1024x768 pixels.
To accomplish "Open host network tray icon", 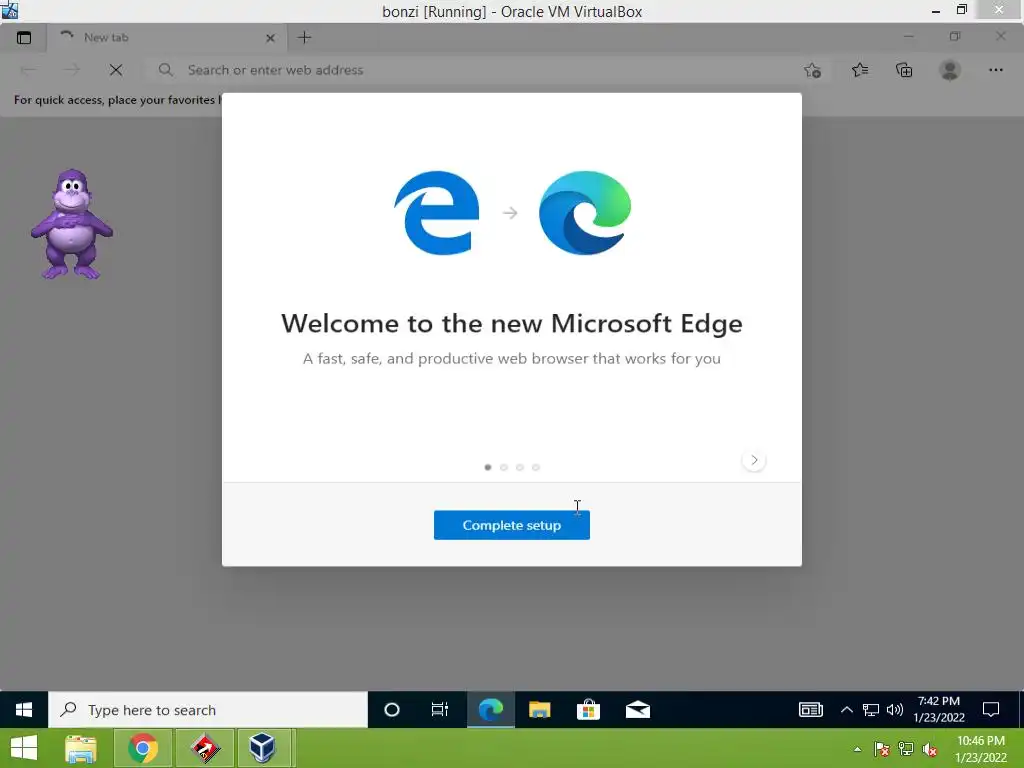I will click(x=906, y=750).
